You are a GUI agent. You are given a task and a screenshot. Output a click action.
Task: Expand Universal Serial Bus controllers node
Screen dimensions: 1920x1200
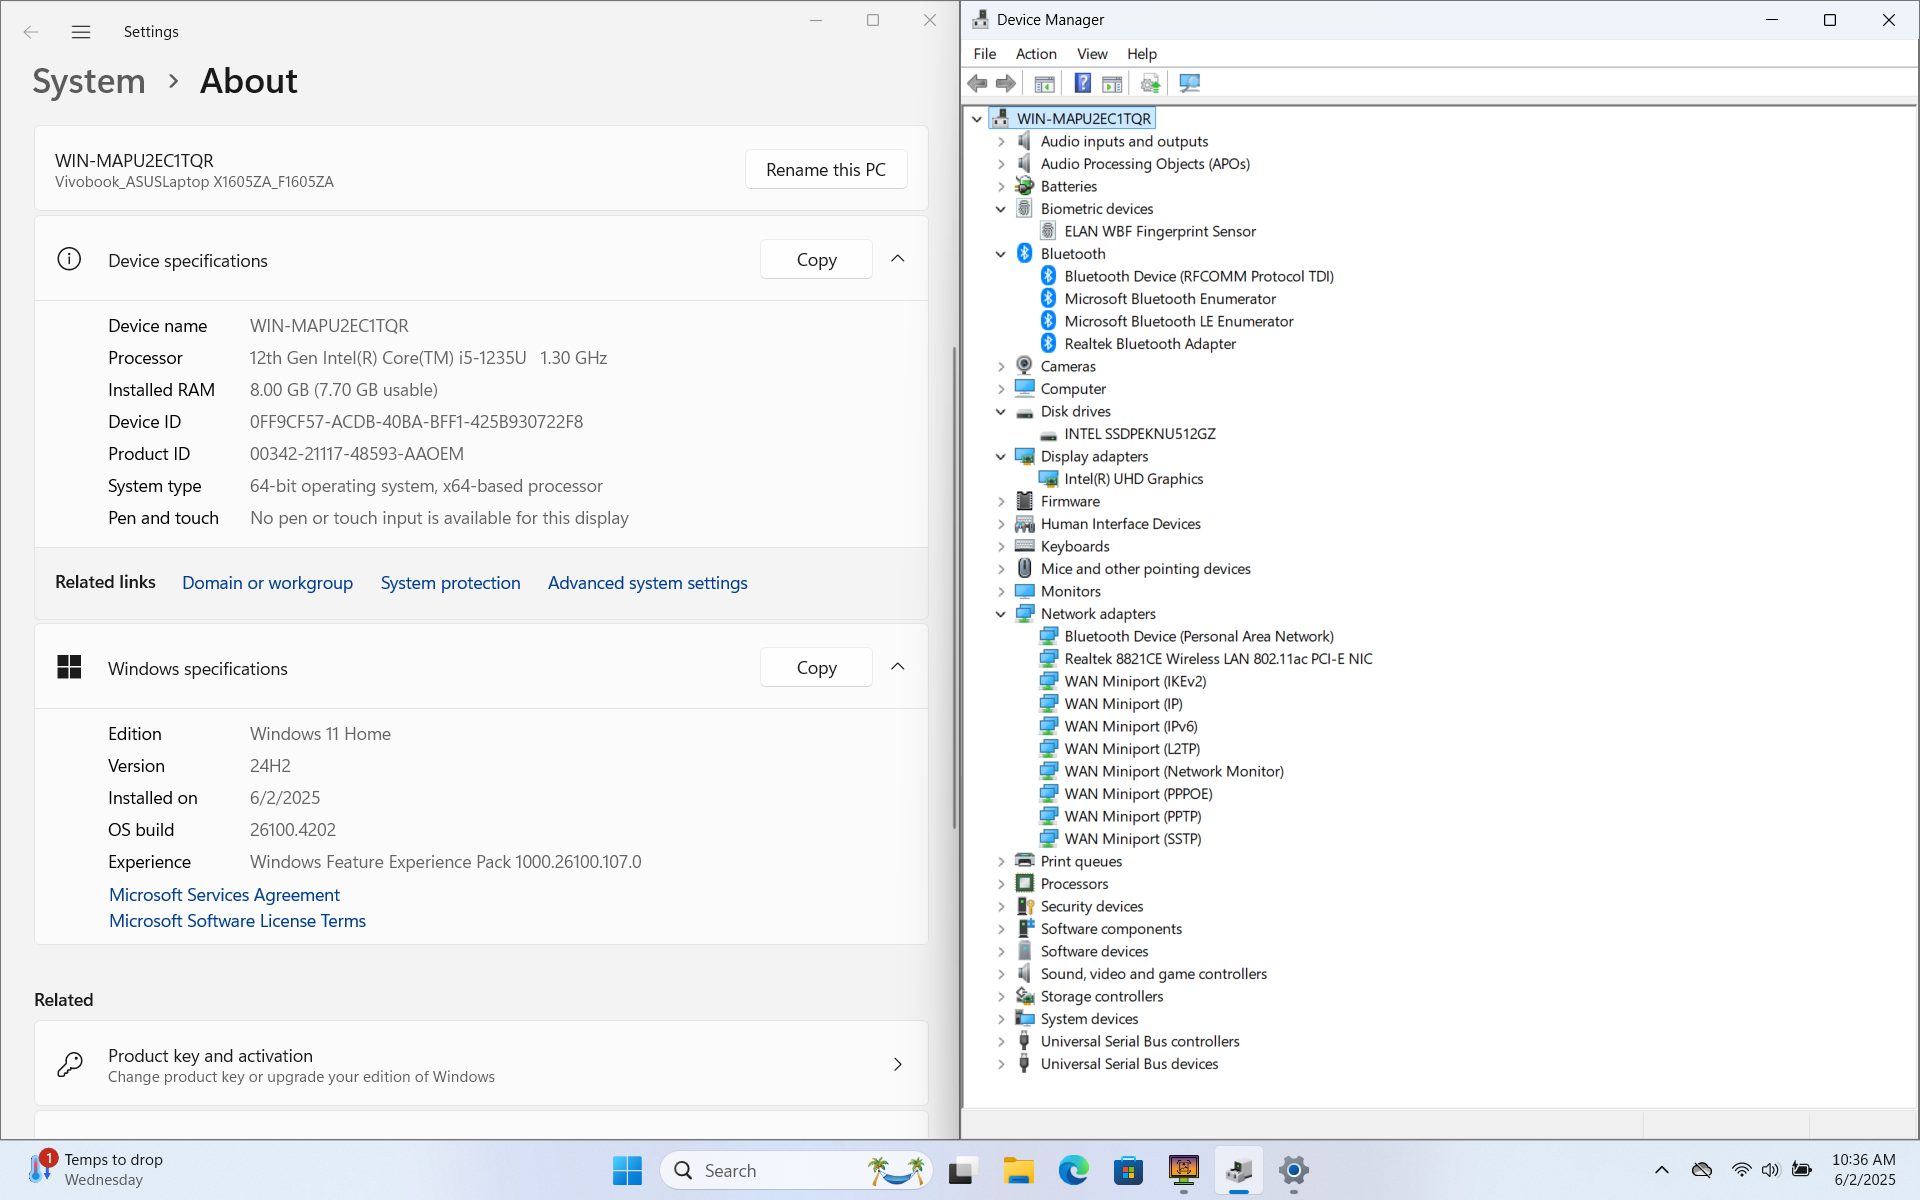1001,1042
